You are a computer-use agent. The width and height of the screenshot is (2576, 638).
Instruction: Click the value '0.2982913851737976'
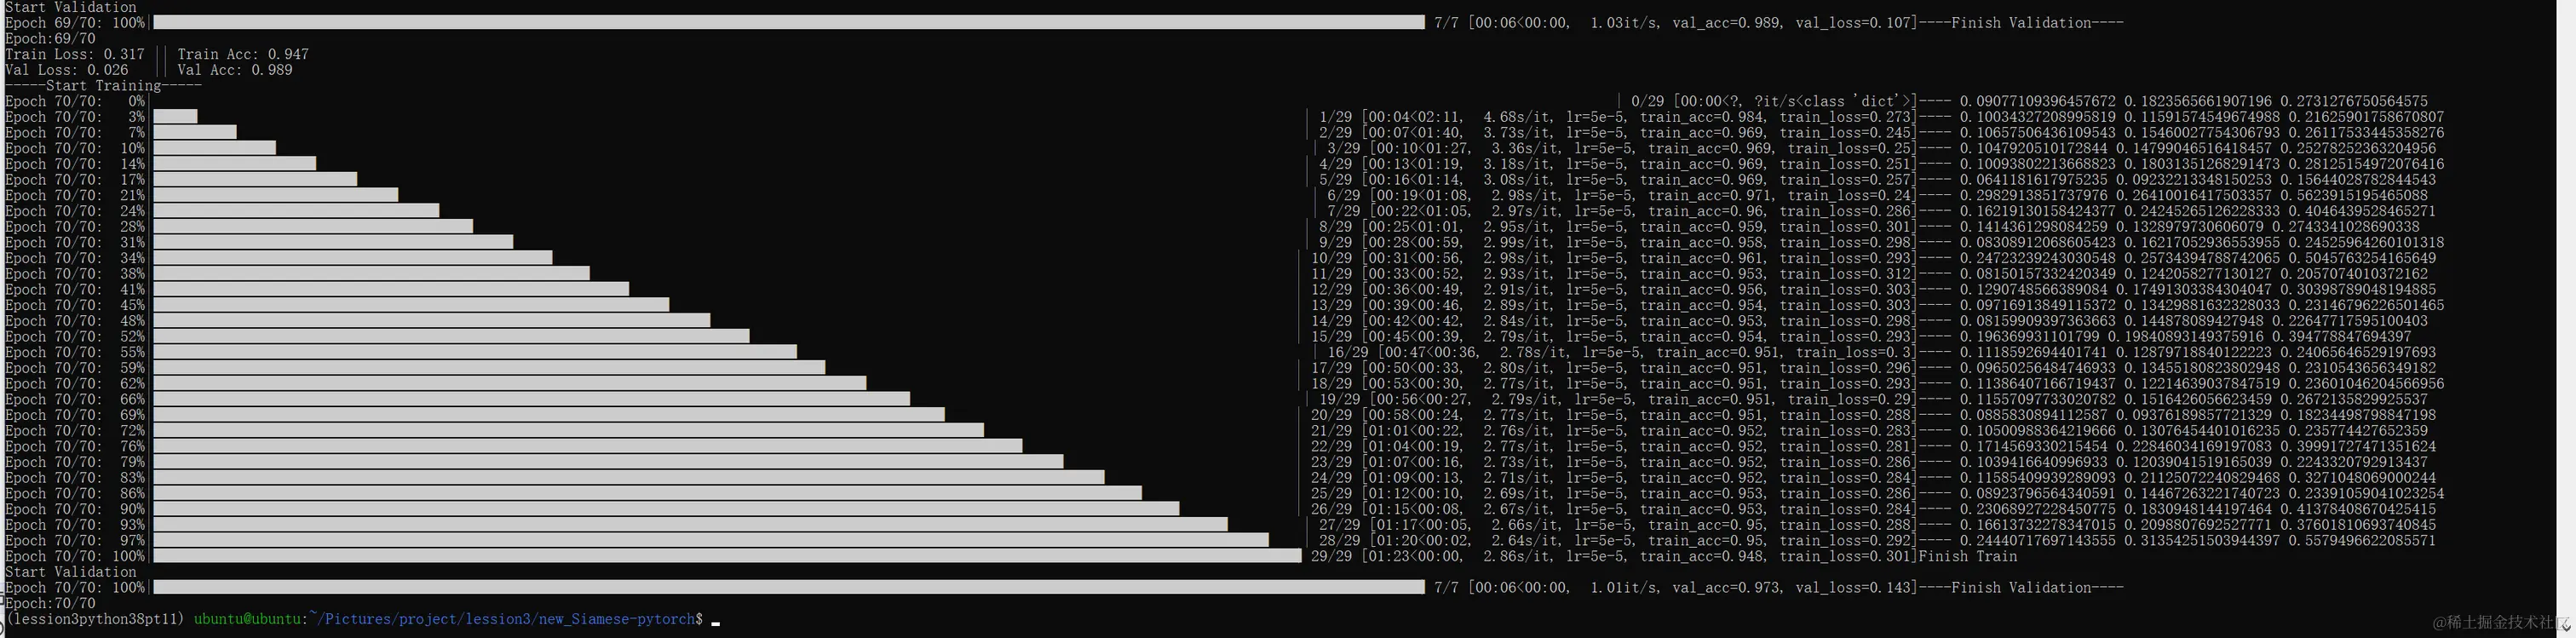click(x=2033, y=195)
